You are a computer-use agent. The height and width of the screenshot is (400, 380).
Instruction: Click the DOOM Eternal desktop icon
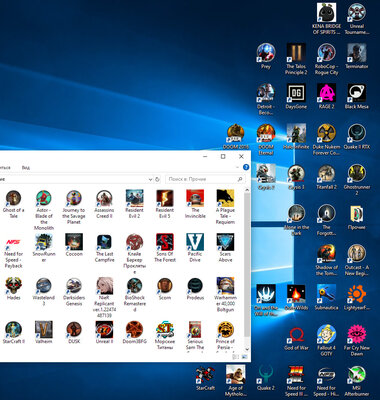pyautogui.click(x=266, y=139)
